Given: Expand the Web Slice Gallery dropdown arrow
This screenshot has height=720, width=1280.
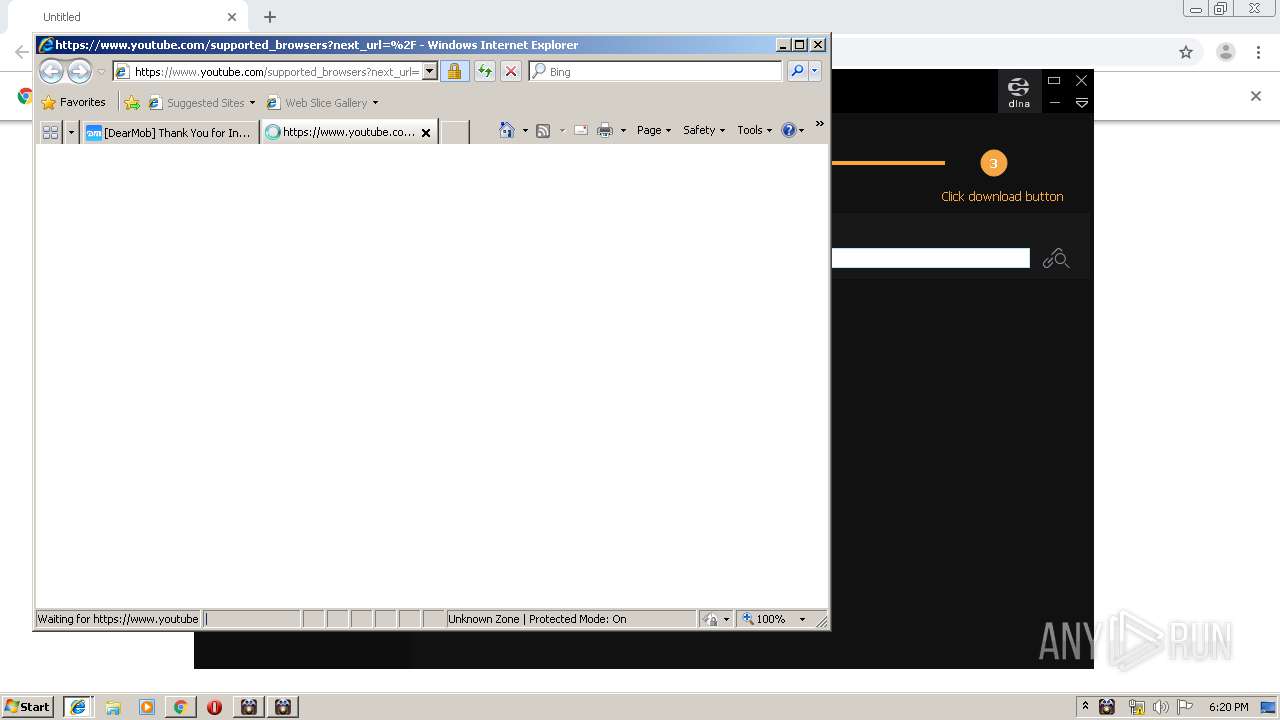Looking at the screenshot, I should [x=376, y=103].
